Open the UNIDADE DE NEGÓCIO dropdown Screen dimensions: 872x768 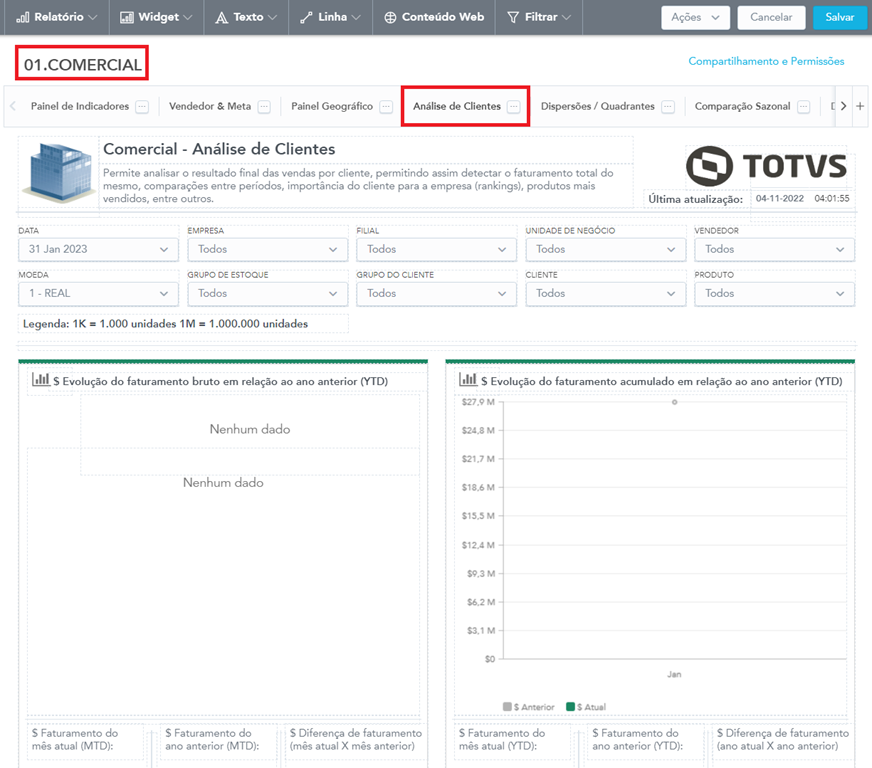(x=606, y=250)
